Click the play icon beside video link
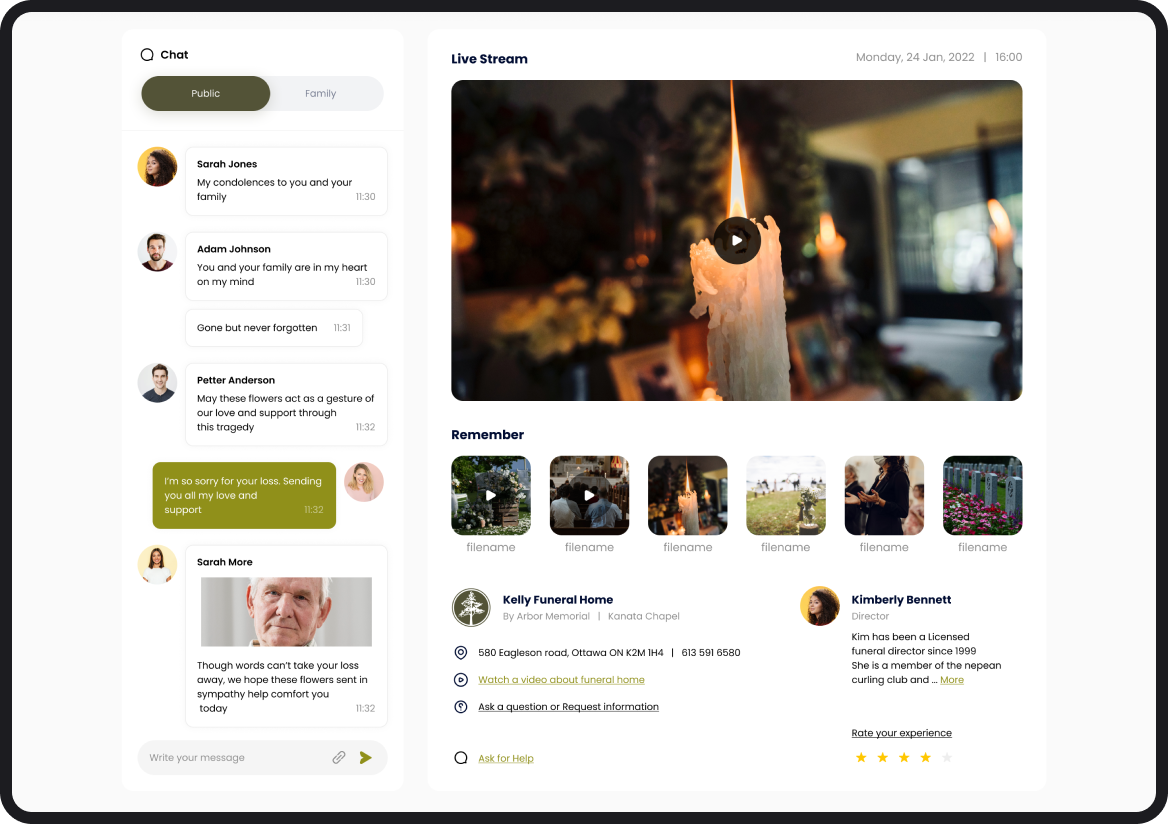The width and height of the screenshot is (1168, 824). 460,679
